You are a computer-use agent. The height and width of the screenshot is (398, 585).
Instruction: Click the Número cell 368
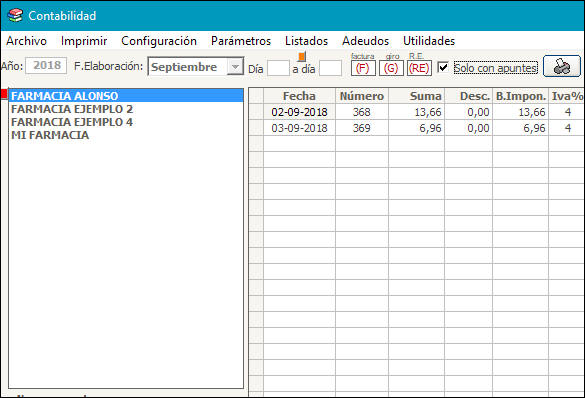point(362,112)
